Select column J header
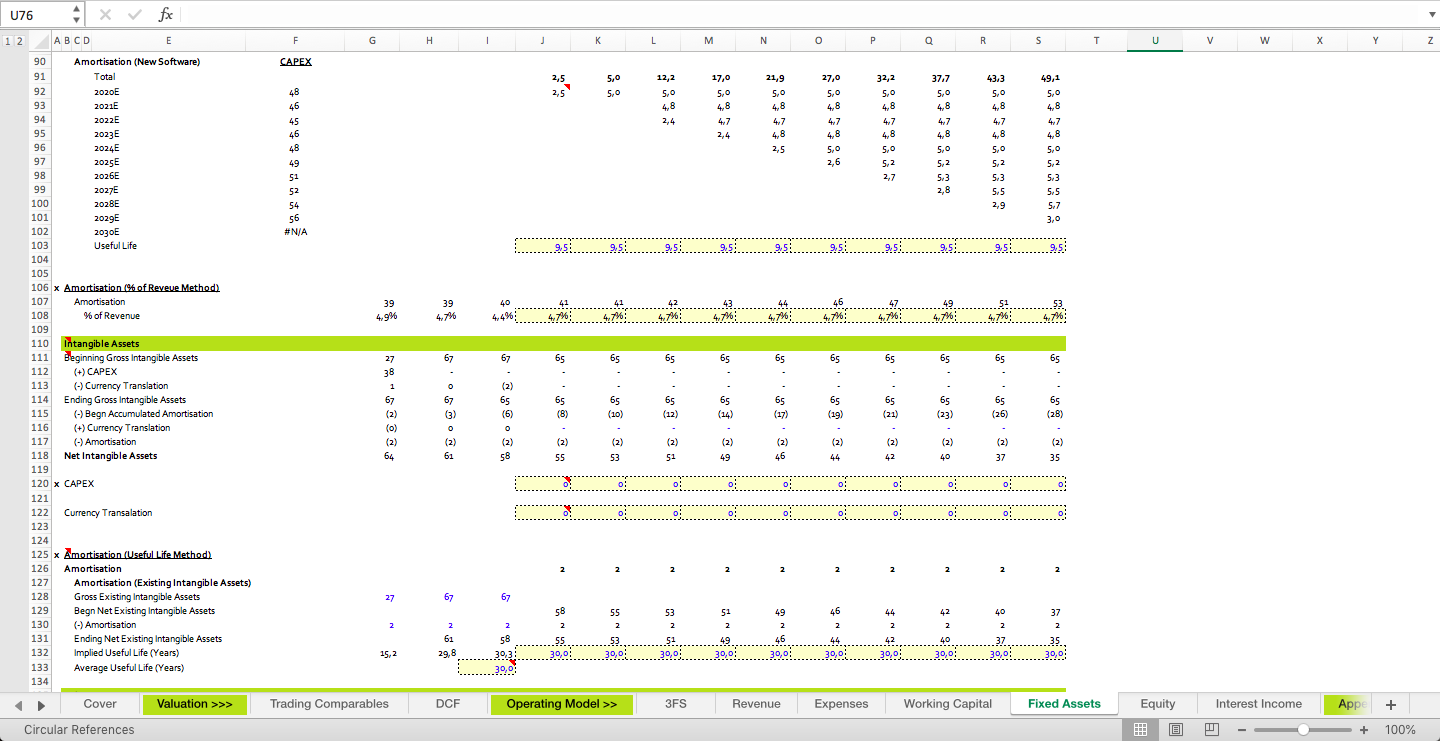This screenshot has width=1440, height=741. [x=542, y=40]
